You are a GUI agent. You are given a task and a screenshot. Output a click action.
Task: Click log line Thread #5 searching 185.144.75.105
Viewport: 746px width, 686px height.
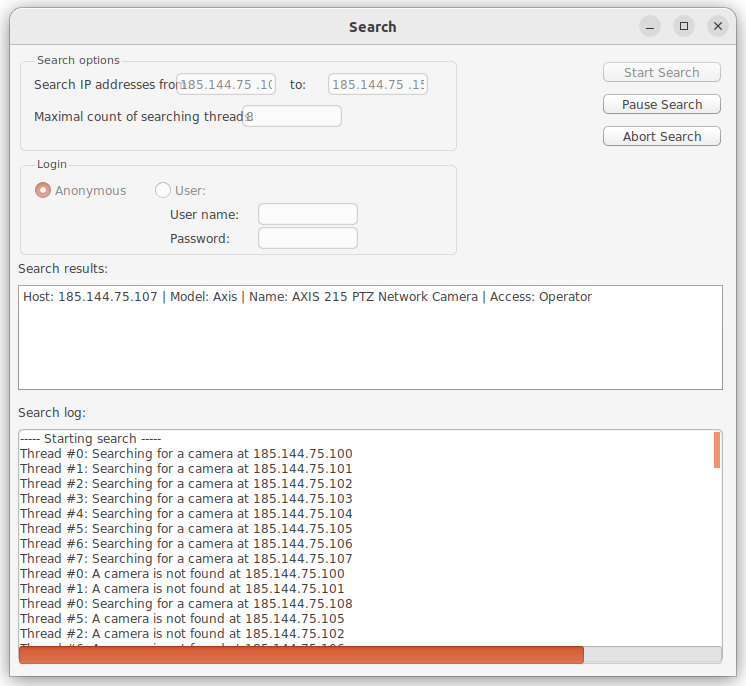coord(186,529)
